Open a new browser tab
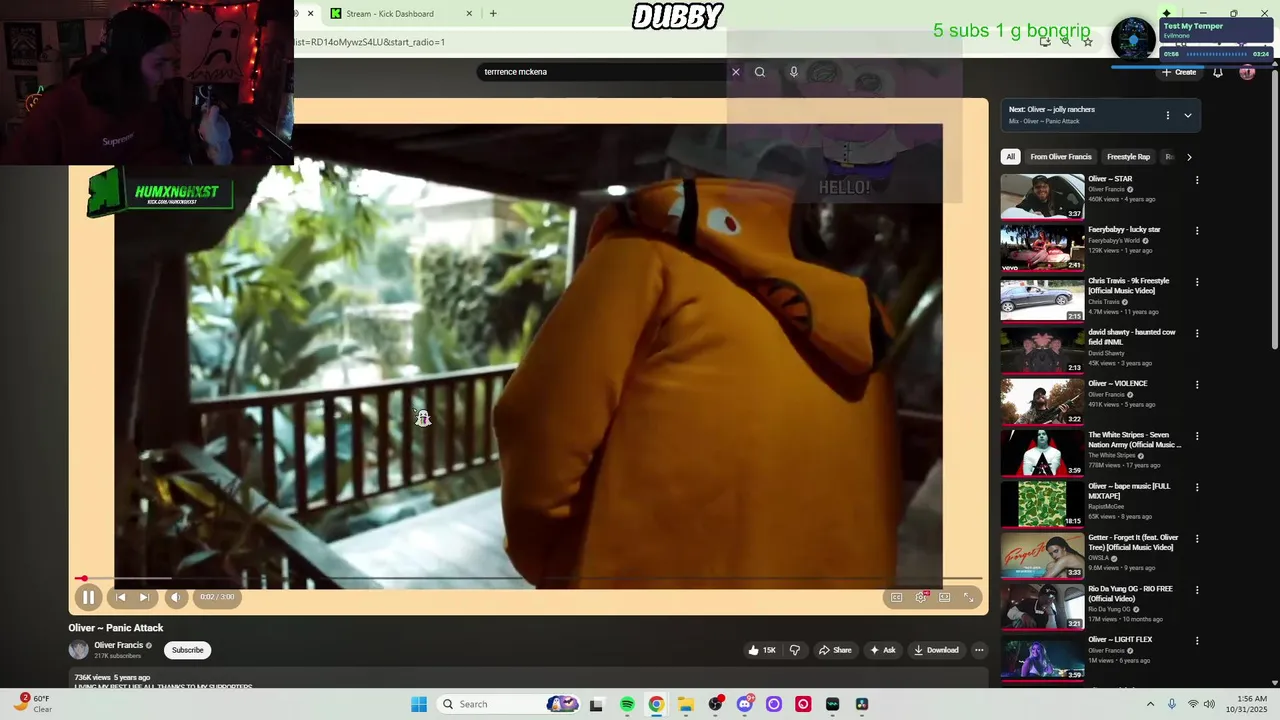1280x720 pixels. 493,13
